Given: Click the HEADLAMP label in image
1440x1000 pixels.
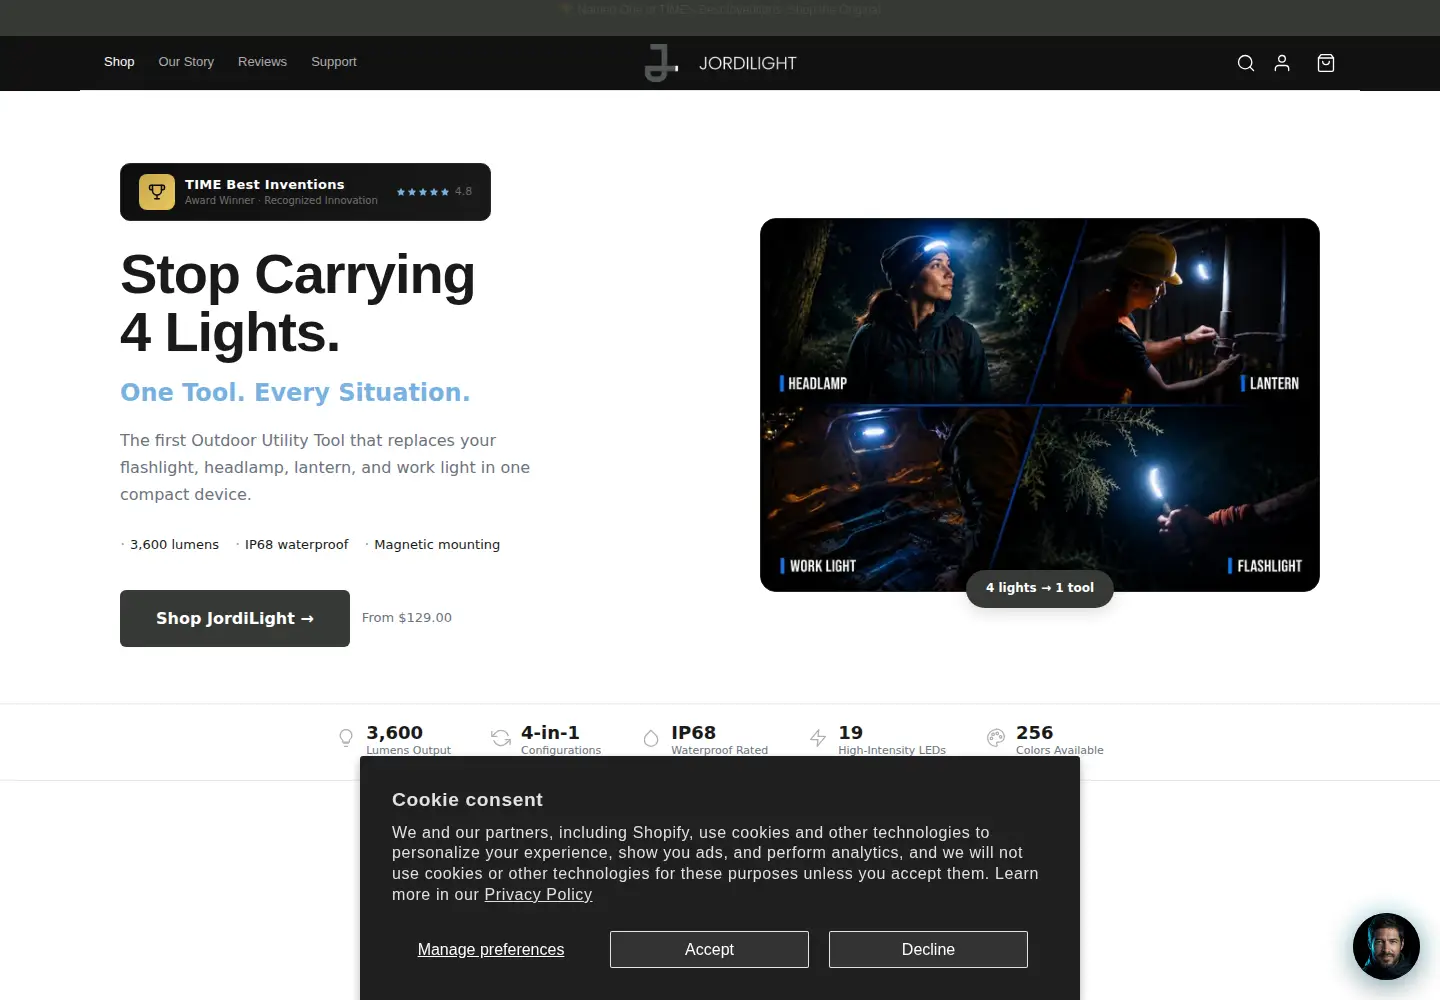Looking at the screenshot, I should click(x=813, y=383).
